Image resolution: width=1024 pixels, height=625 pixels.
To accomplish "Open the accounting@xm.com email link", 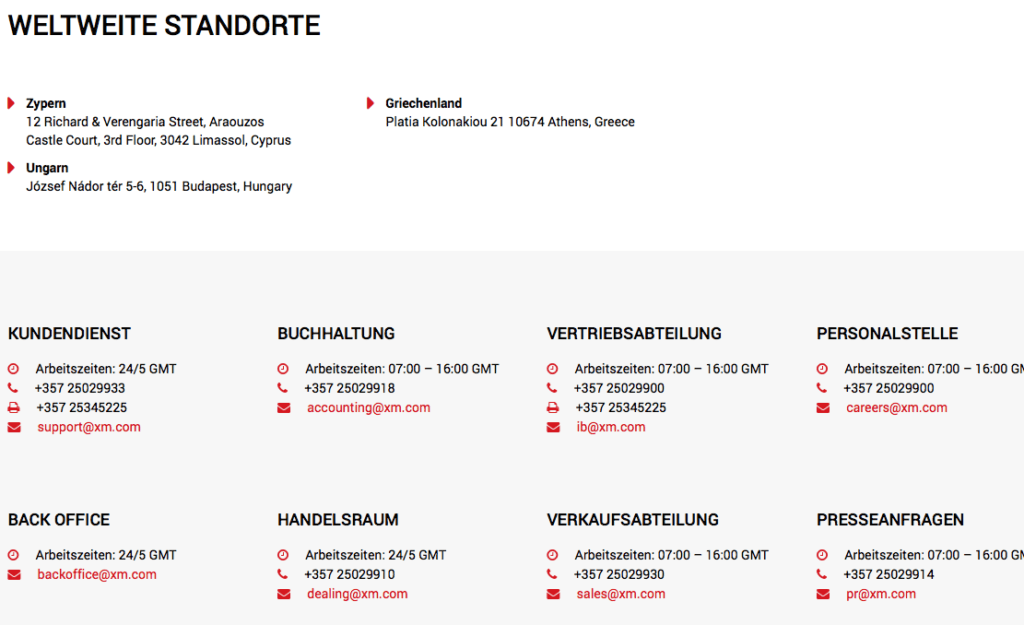I will [369, 408].
